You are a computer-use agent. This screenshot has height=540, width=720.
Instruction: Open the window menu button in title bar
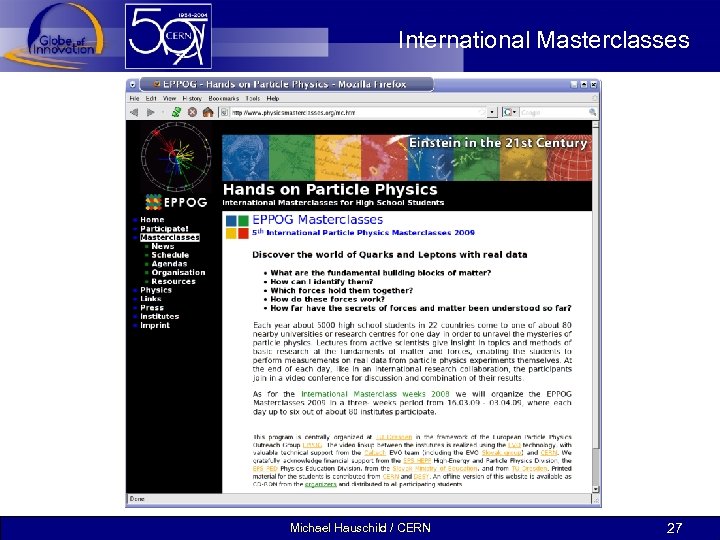pos(133,84)
